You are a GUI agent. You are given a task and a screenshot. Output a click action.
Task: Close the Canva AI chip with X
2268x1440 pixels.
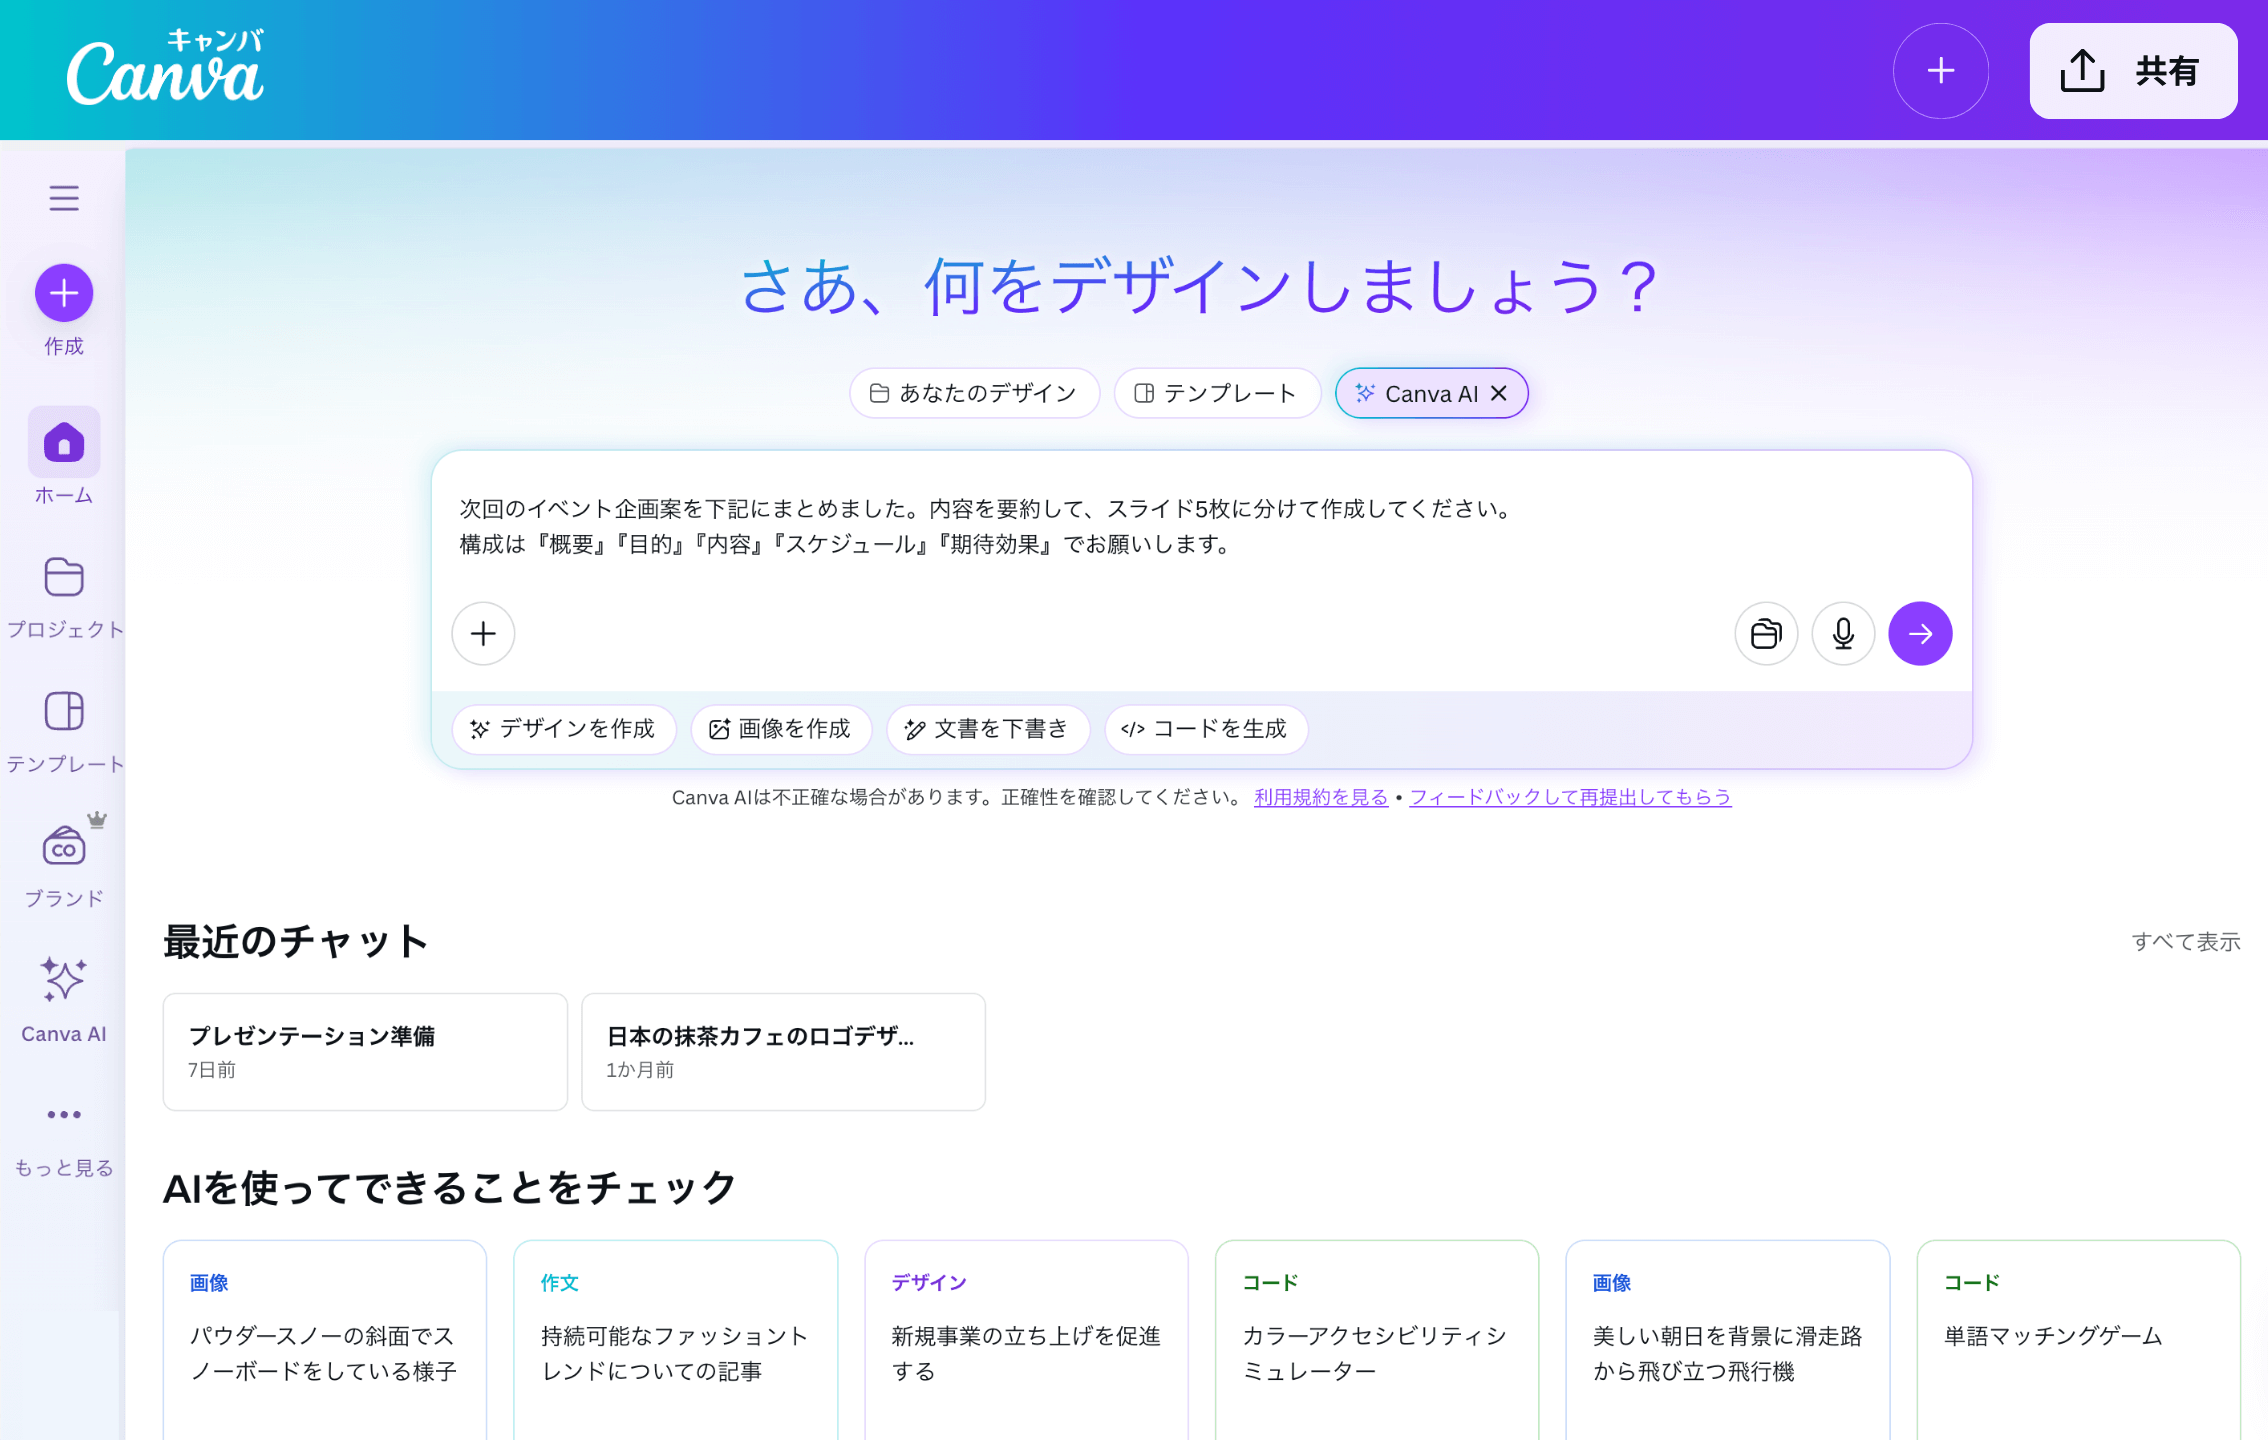[x=1499, y=393]
